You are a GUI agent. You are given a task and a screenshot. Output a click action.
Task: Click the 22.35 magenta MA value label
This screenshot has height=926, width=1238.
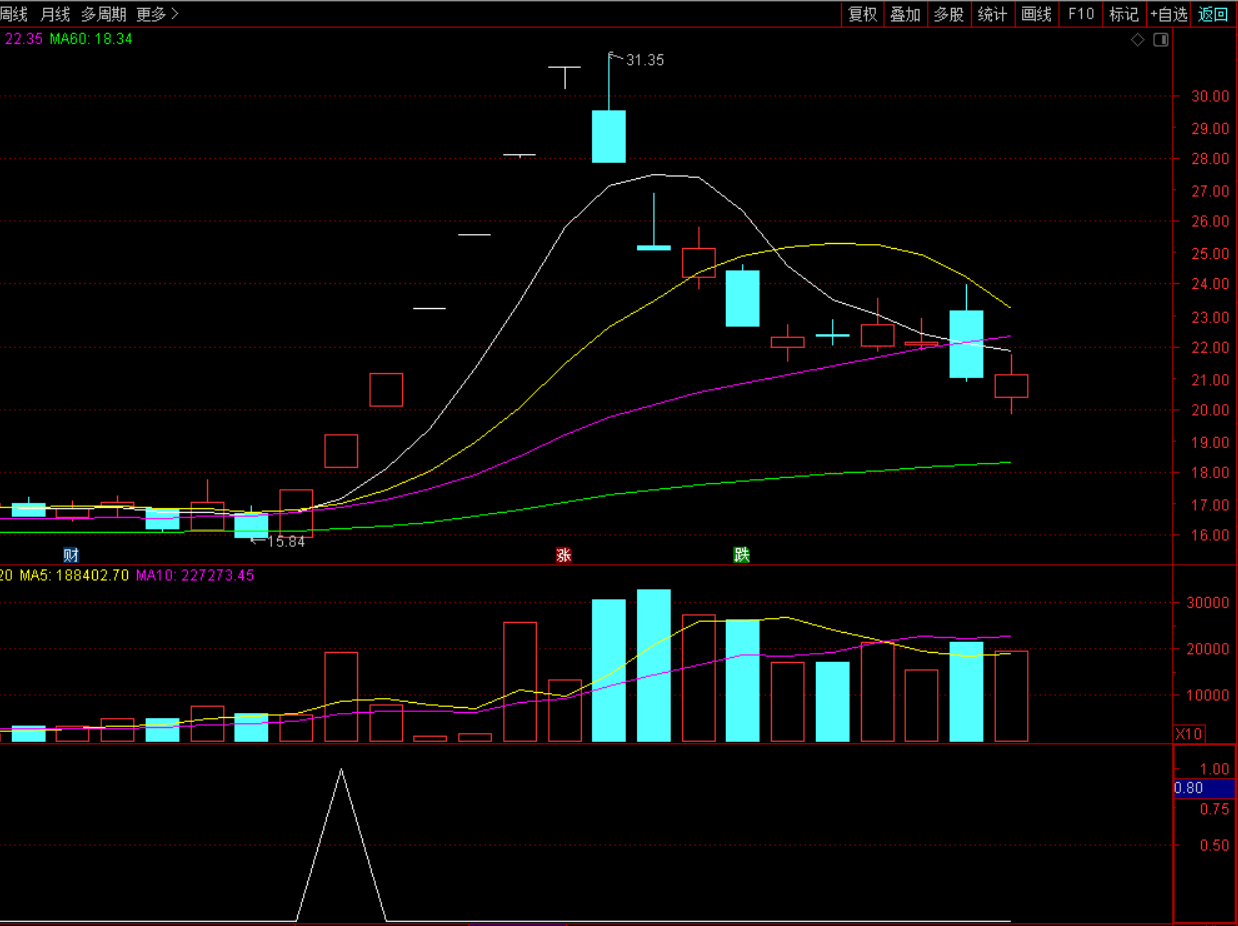23,39
